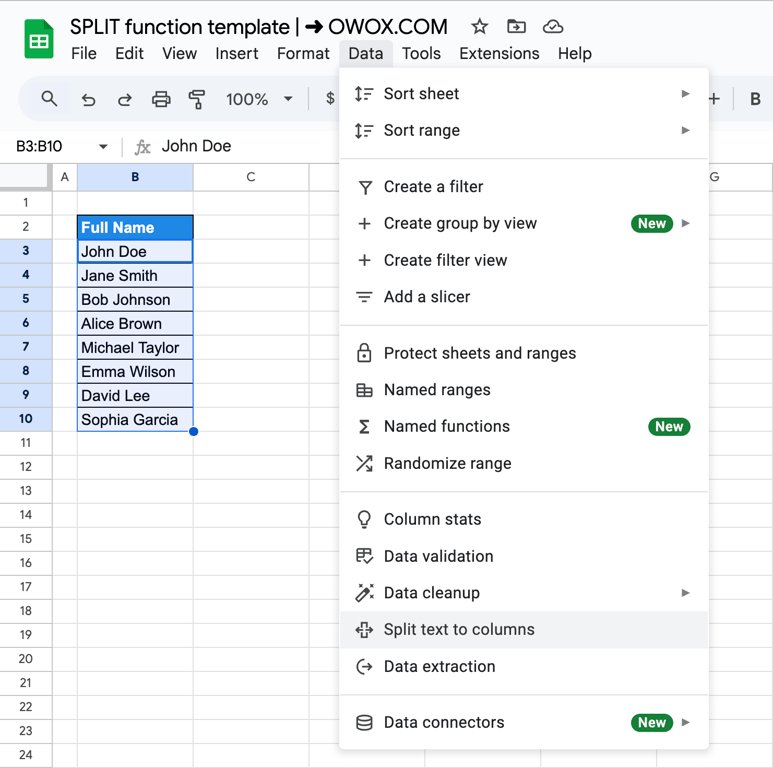Click the Sort sheet icon
This screenshot has width=773, height=768.
[364, 94]
